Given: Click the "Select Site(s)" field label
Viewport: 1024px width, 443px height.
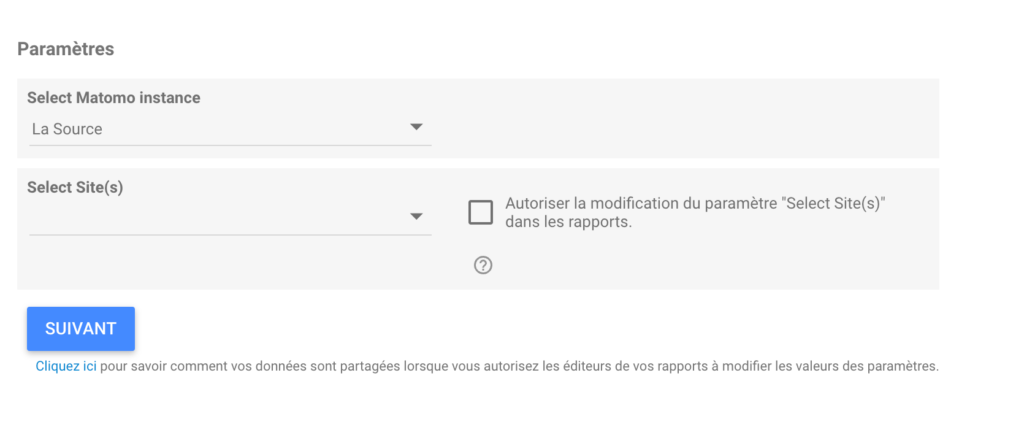Looking at the screenshot, I should tap(75, 187).
